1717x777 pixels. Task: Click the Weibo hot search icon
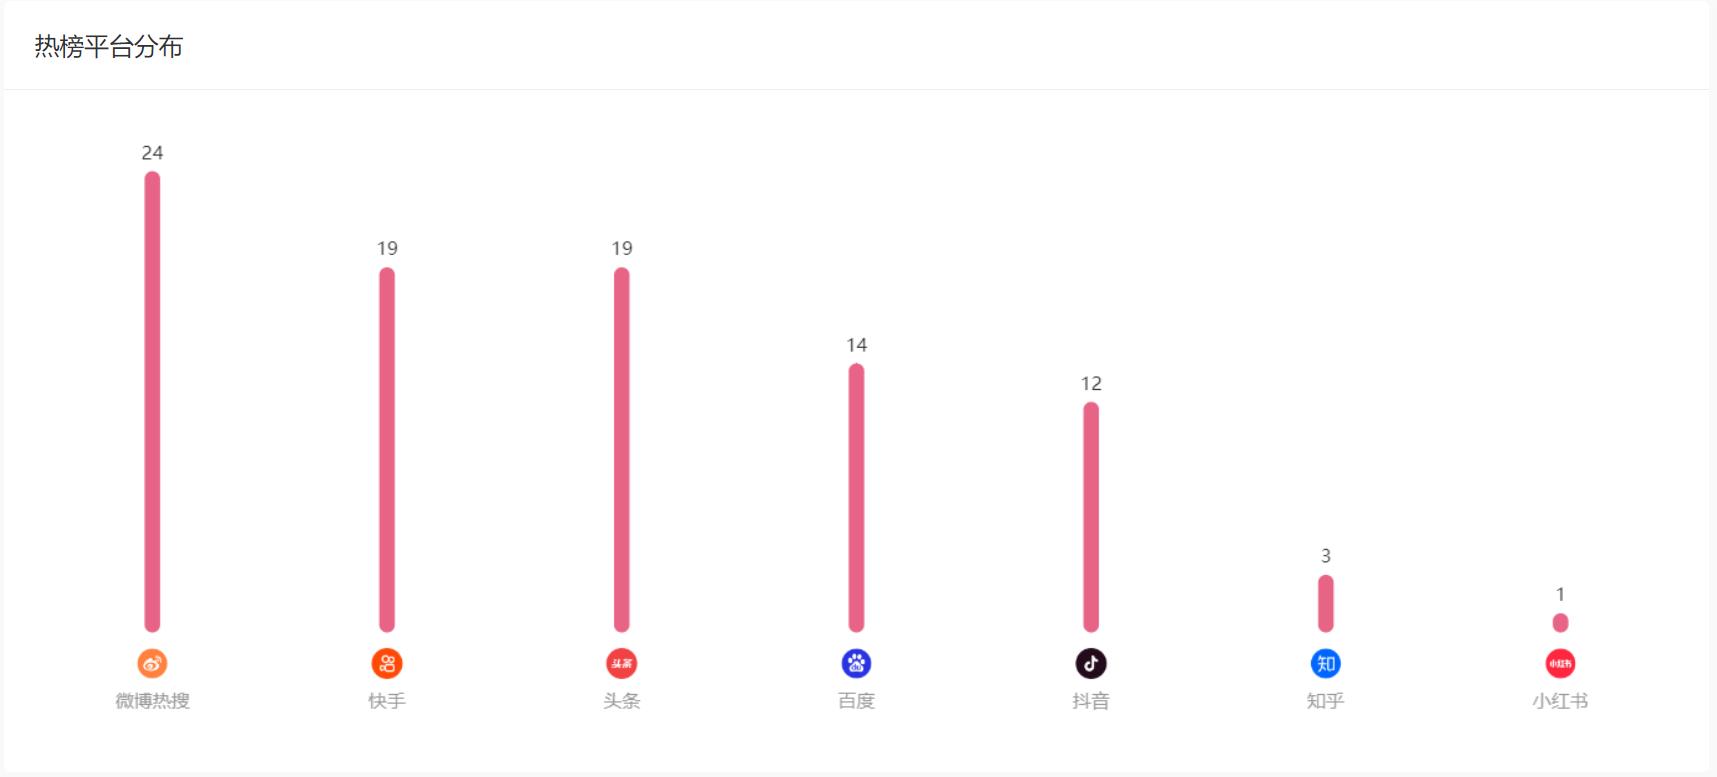(x=152, y=663)
